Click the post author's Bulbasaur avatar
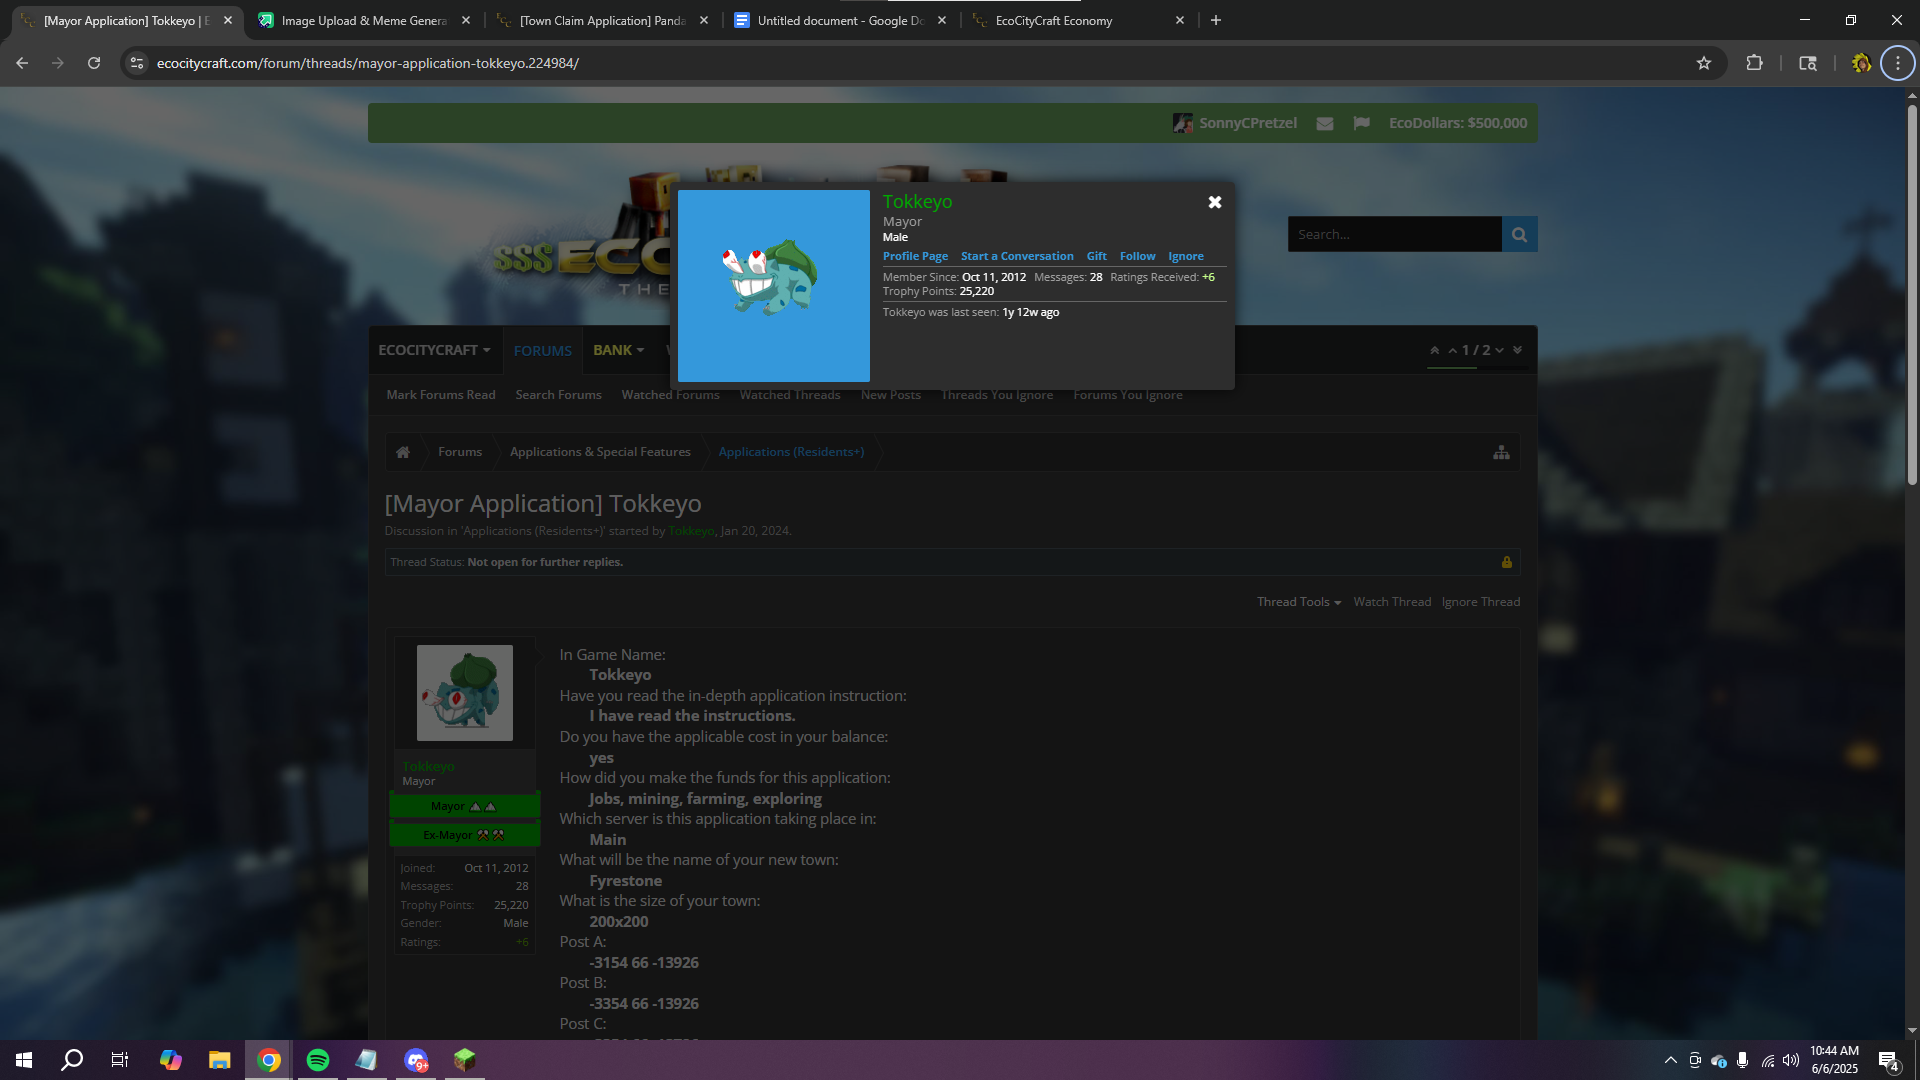 tap(465, 693)
